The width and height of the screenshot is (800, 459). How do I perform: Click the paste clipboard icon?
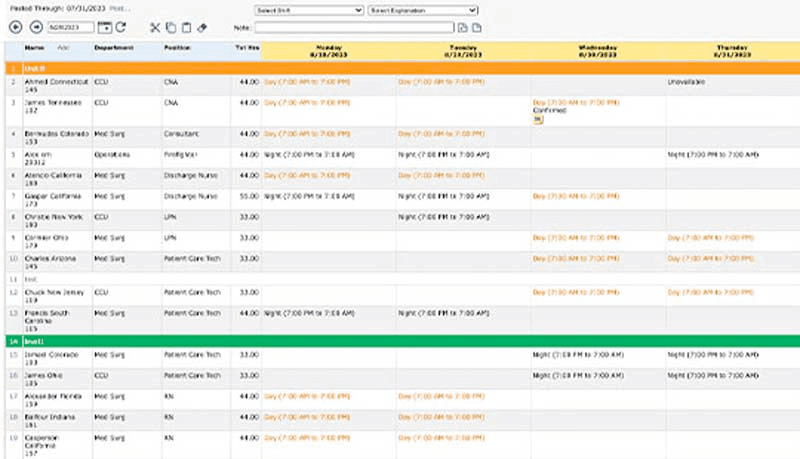pos(186,27)
